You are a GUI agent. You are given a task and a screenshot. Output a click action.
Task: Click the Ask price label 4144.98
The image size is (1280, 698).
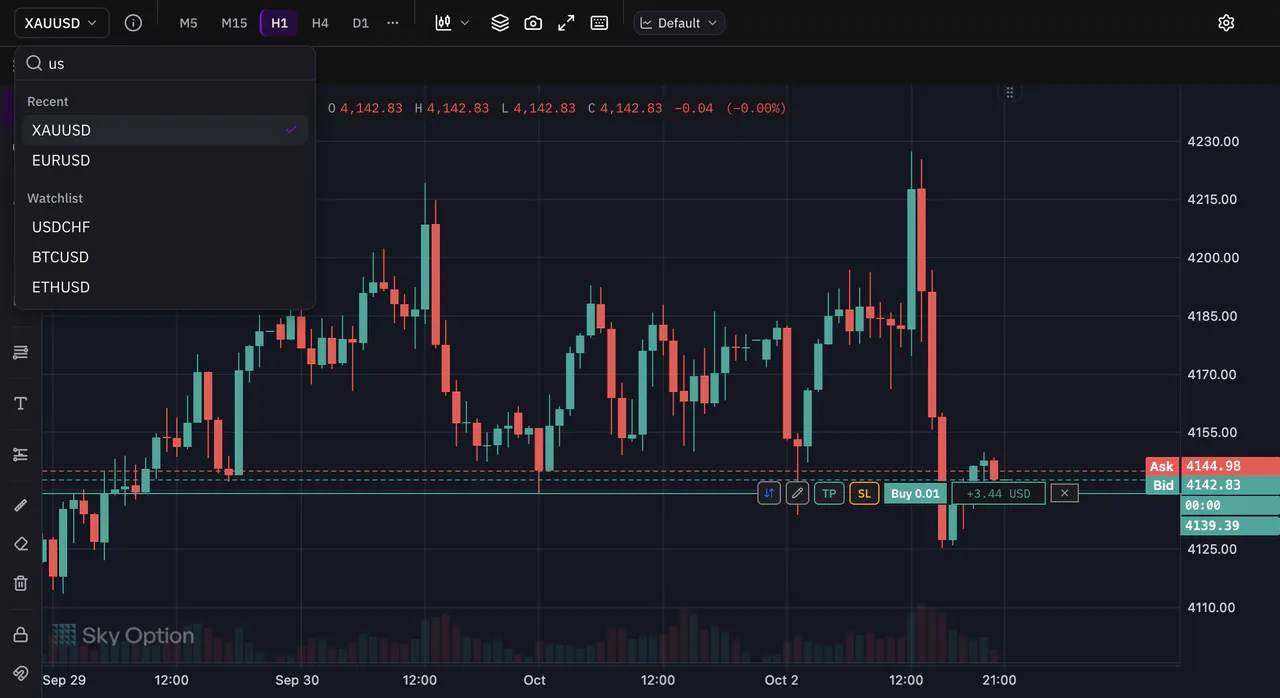(x=1212, y=466)
